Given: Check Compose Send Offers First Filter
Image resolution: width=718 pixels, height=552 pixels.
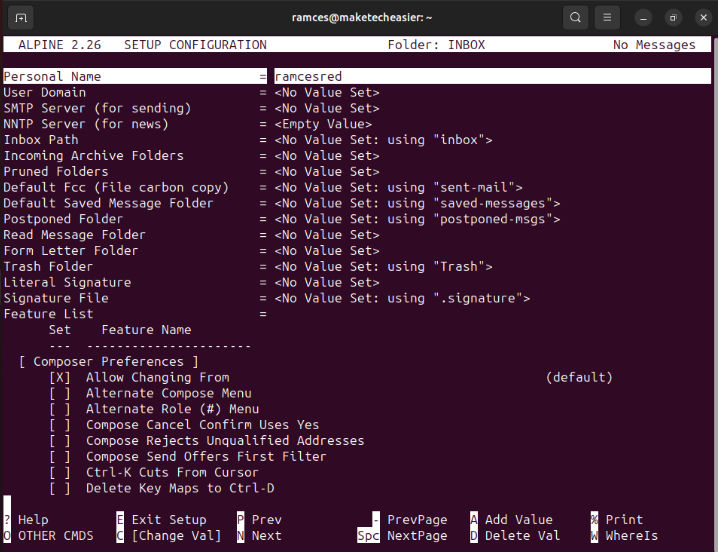Looking at the screenshot, I should point(60,457).
